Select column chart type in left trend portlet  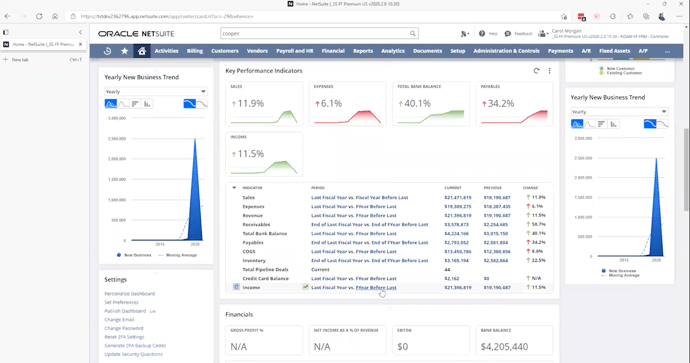[147, 104]
